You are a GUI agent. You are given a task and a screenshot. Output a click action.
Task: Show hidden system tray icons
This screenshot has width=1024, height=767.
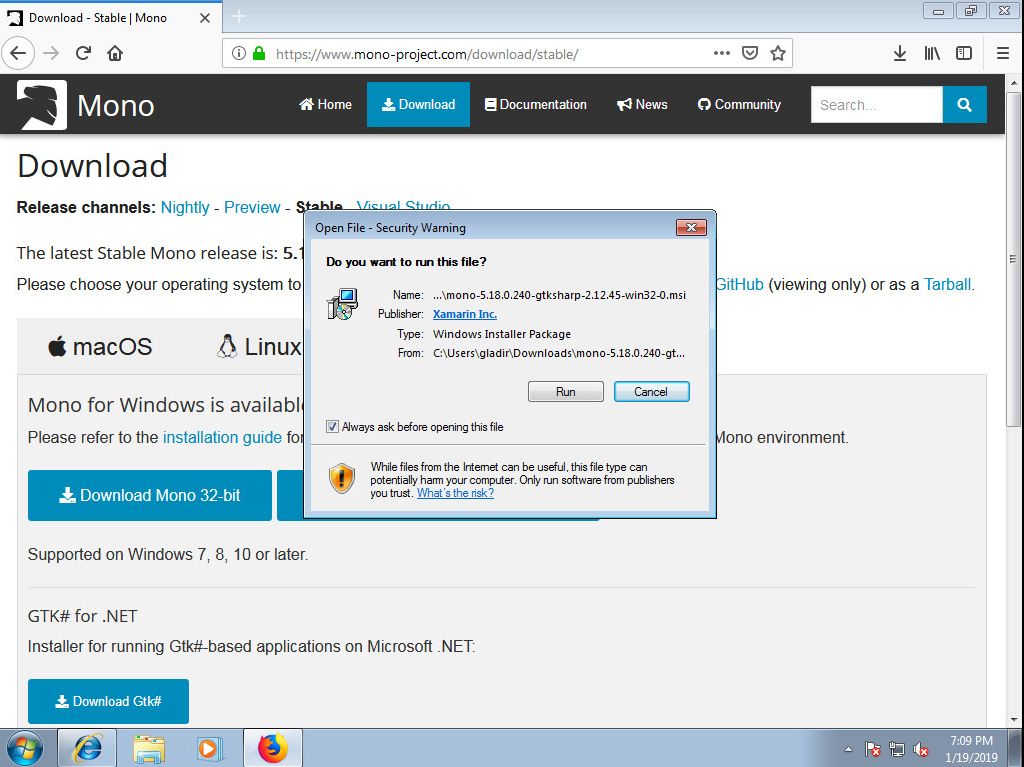pos(848,749)
